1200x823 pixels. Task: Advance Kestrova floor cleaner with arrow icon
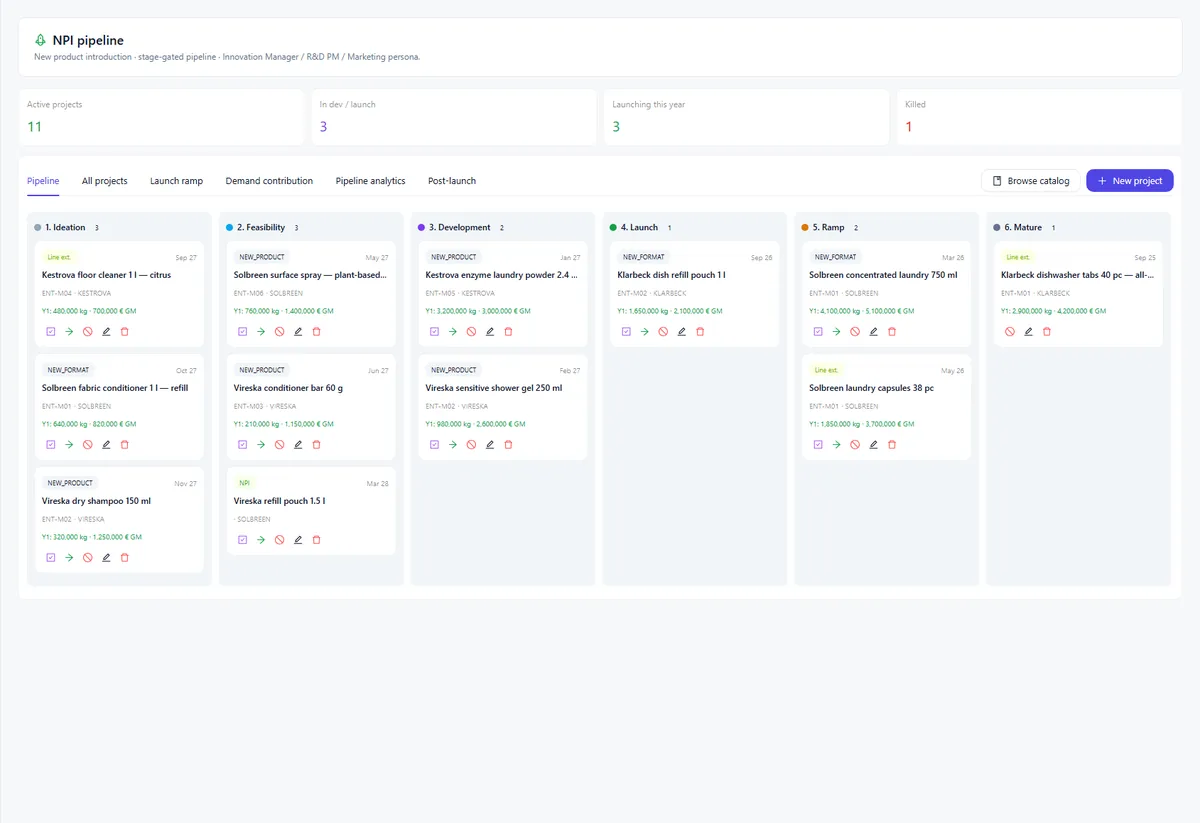point(69,331)
